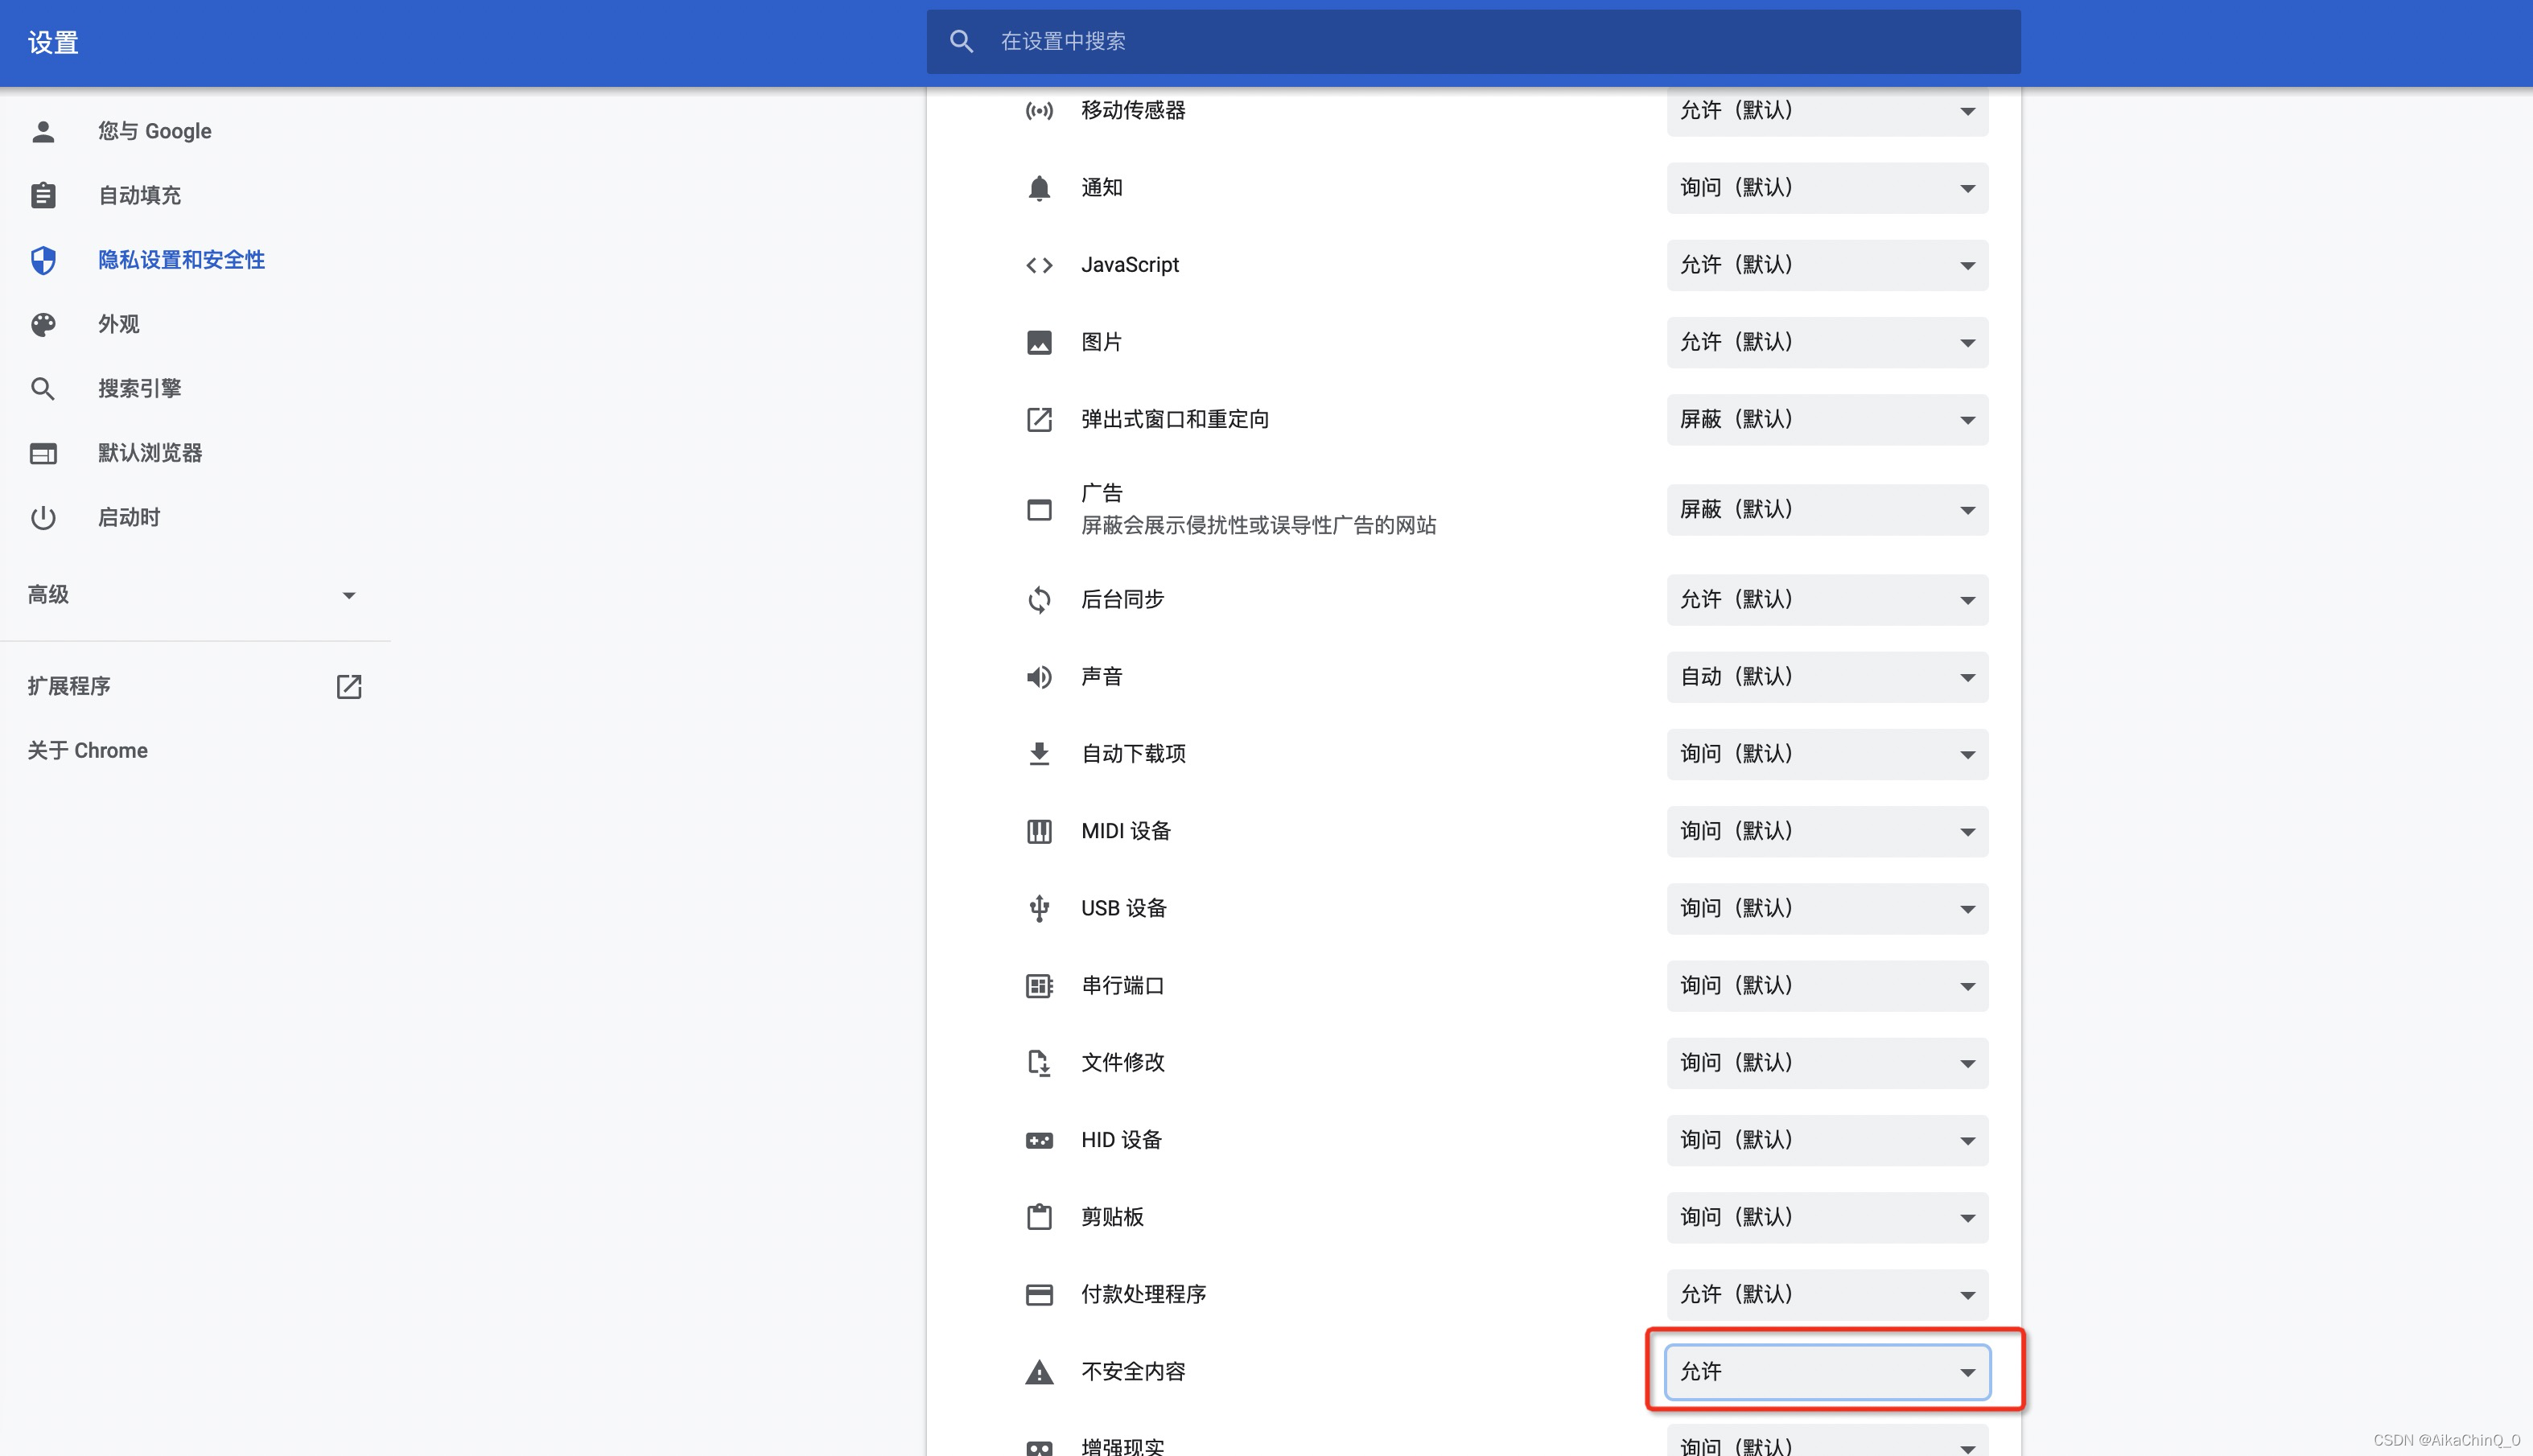Click the 在设置中搜索 search field

1472,42
